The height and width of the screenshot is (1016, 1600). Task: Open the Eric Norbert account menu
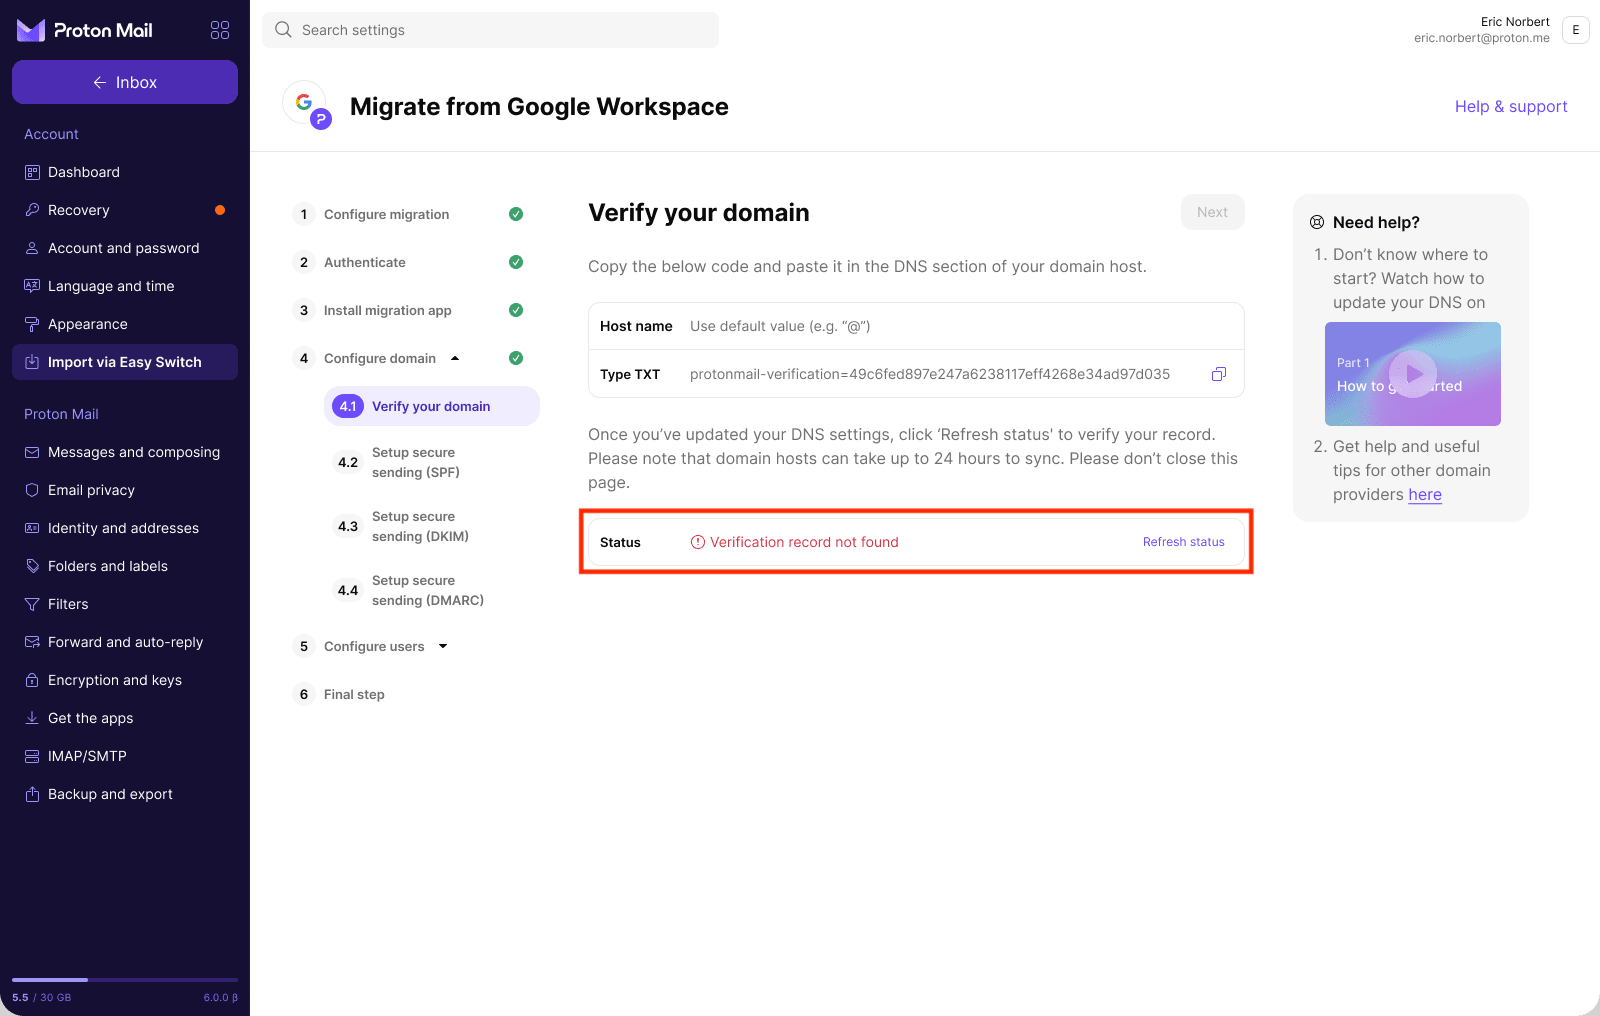[1576, 30]
